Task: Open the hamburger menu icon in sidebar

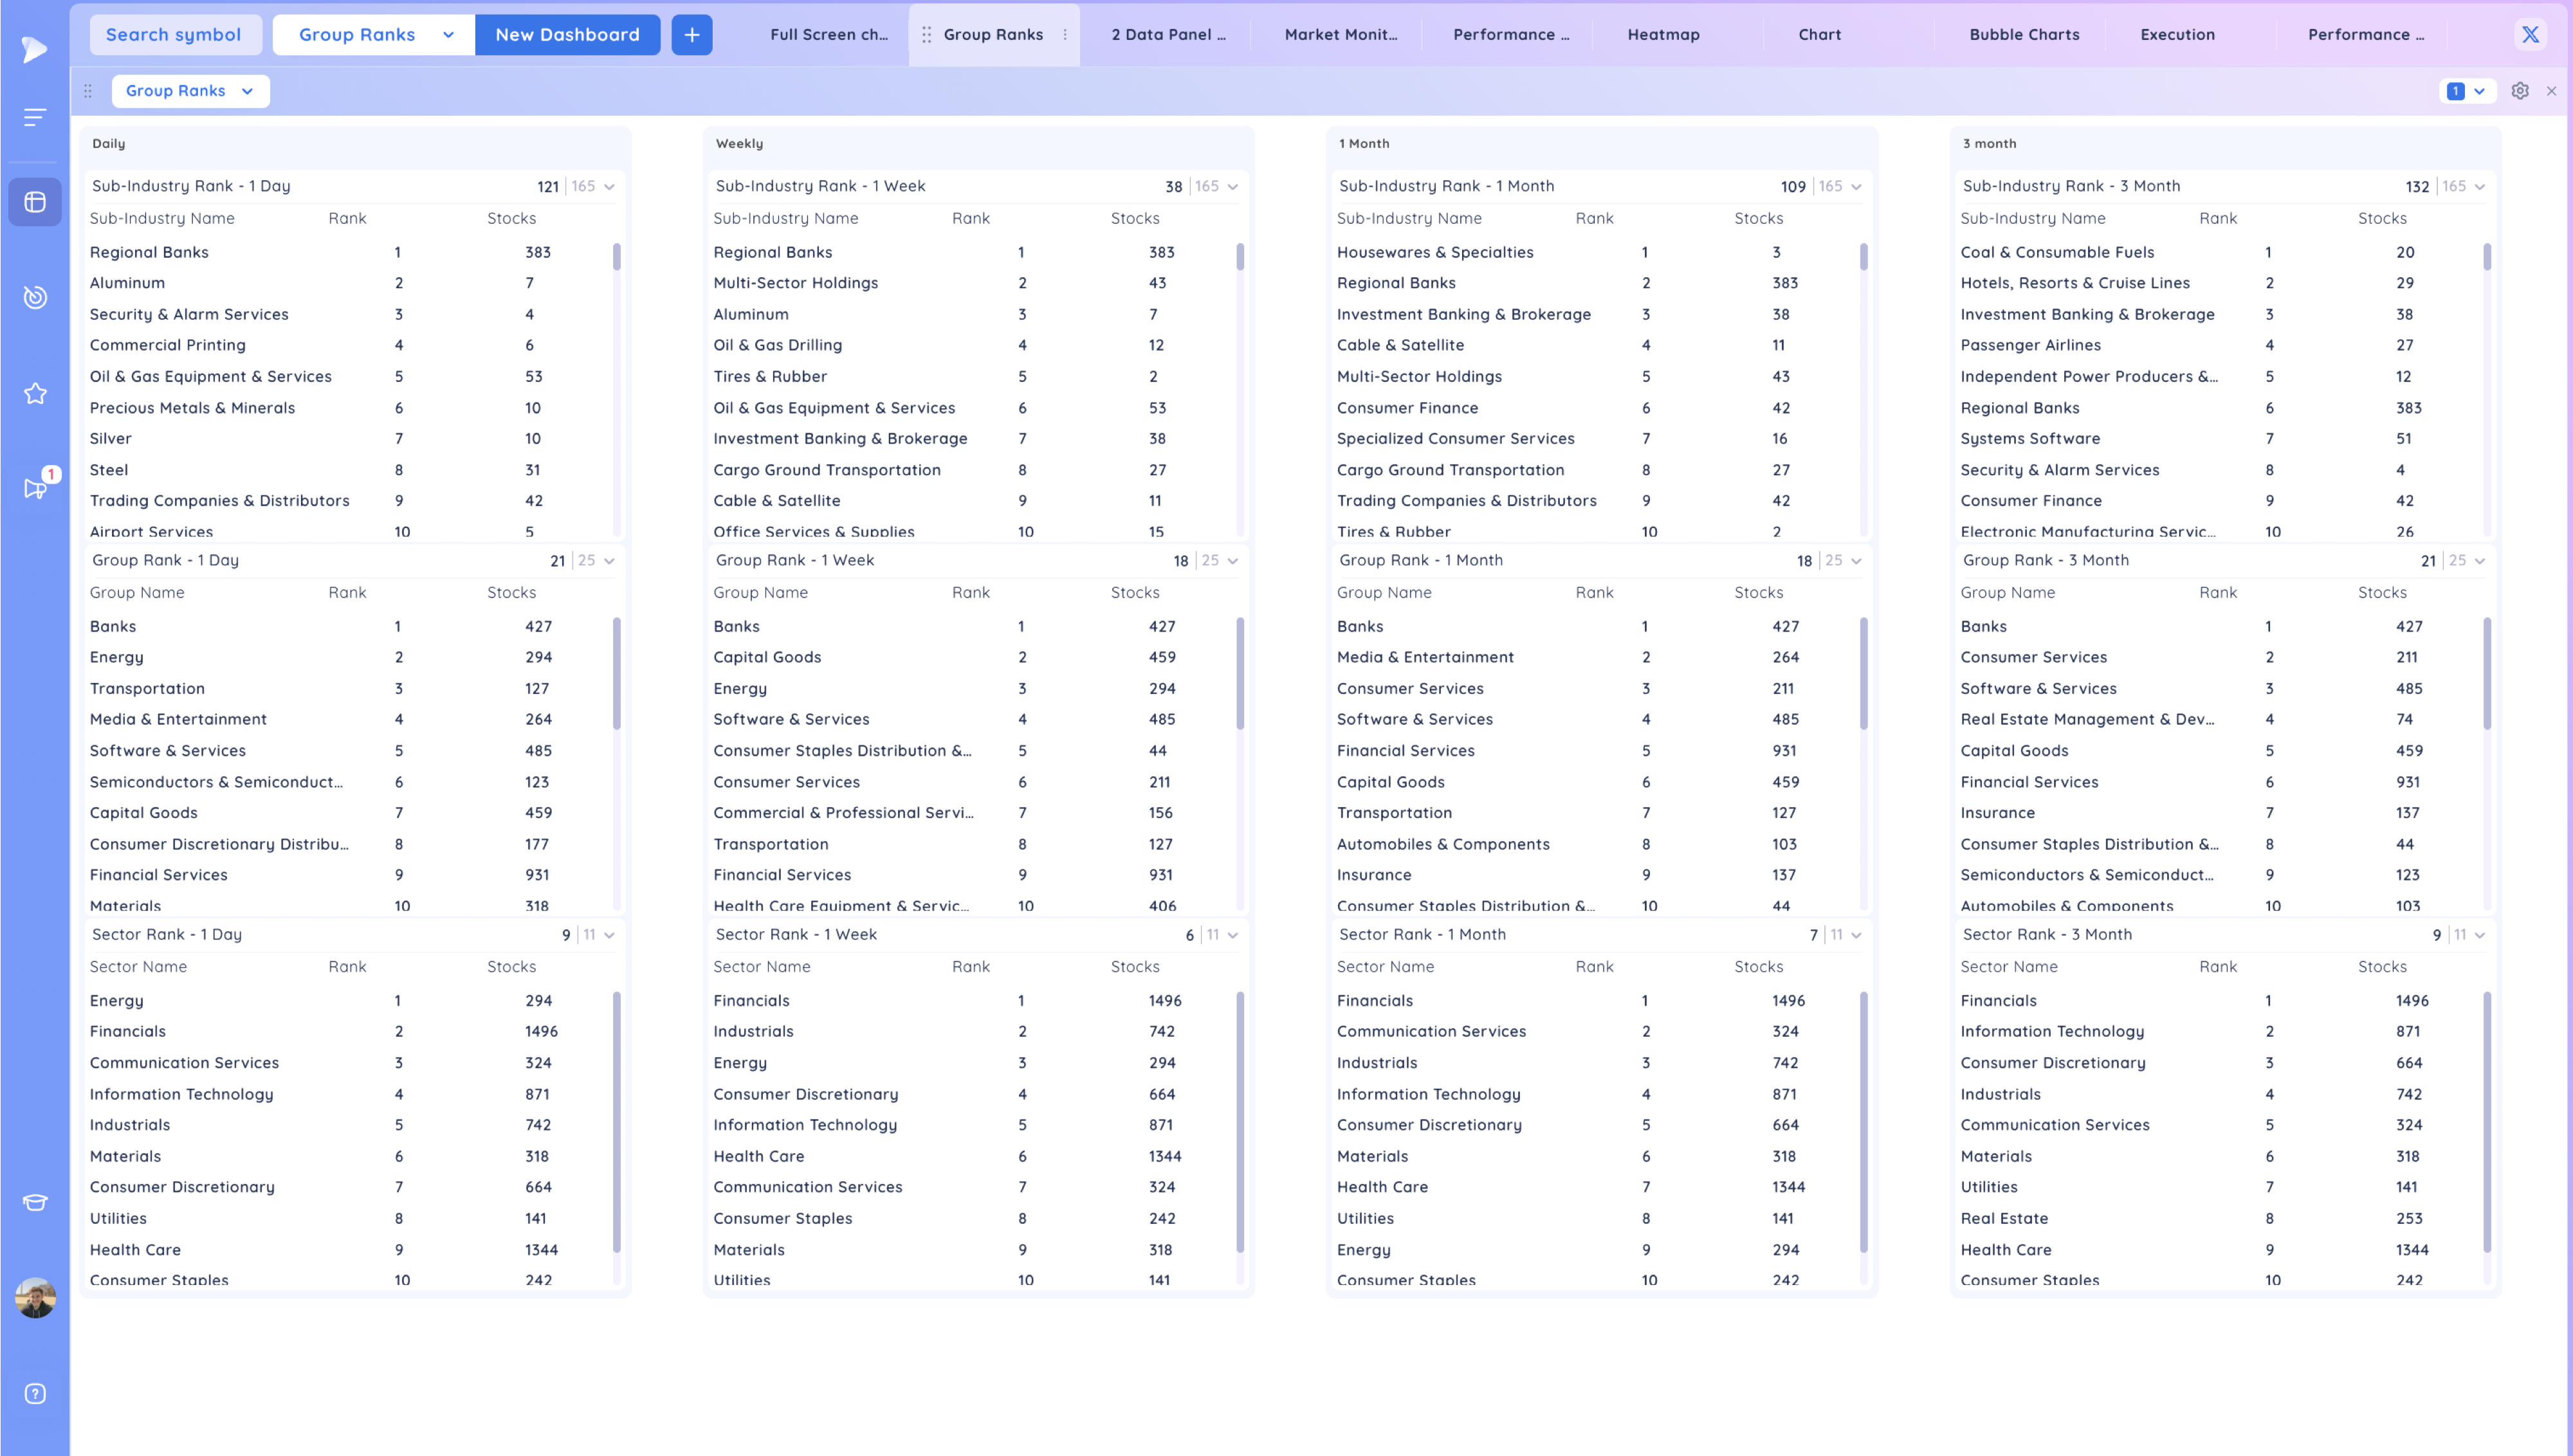Action: 35,117
